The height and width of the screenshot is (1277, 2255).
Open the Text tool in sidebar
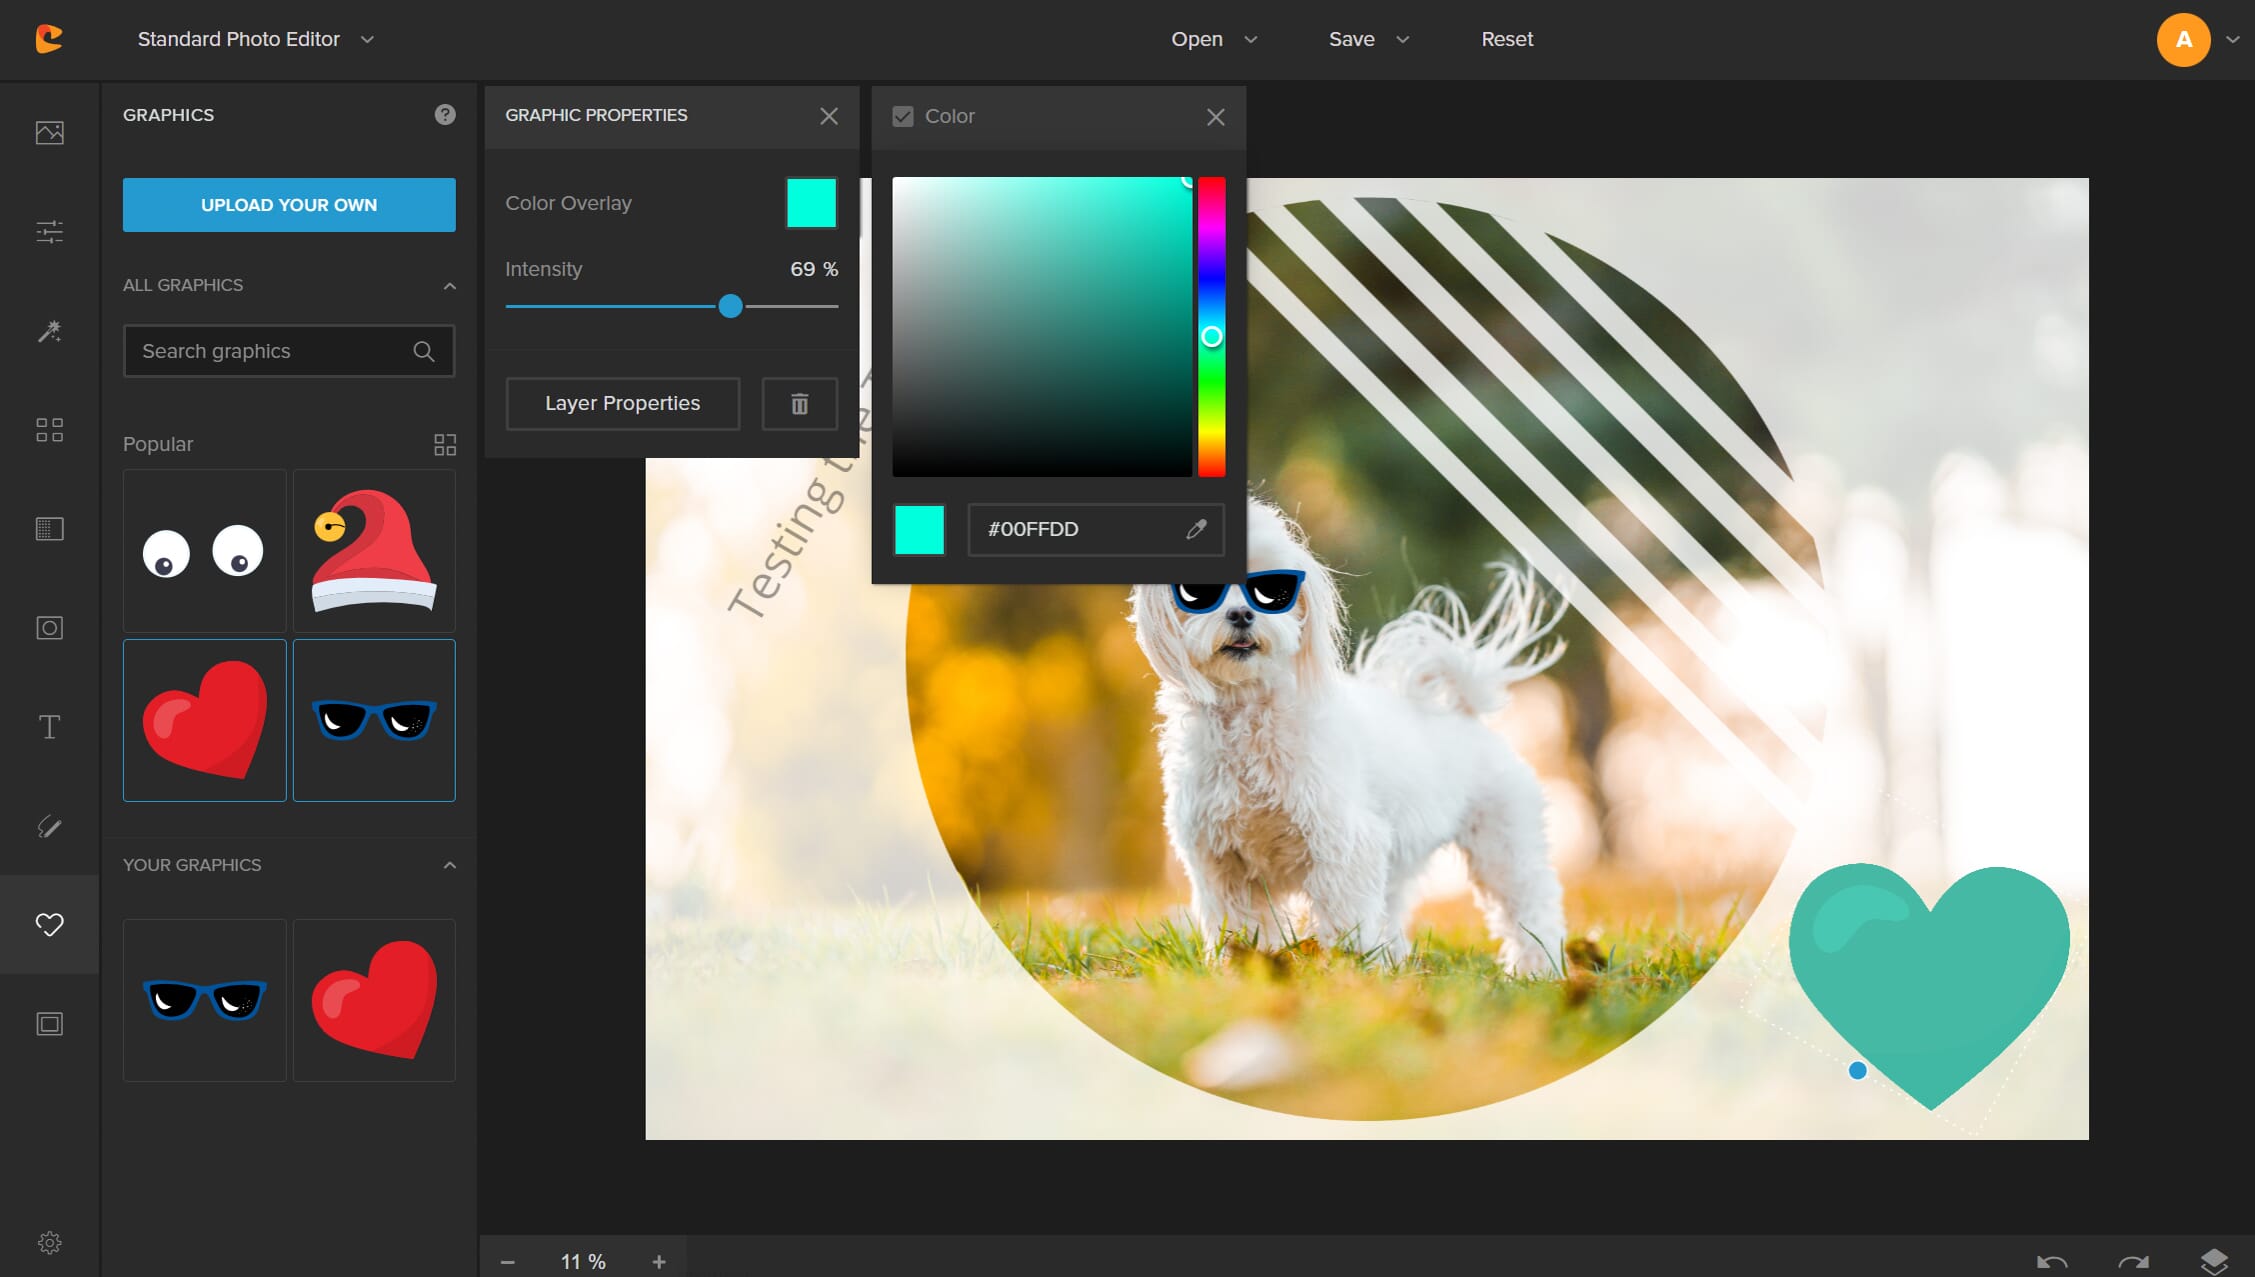click(x=49, y=727)
